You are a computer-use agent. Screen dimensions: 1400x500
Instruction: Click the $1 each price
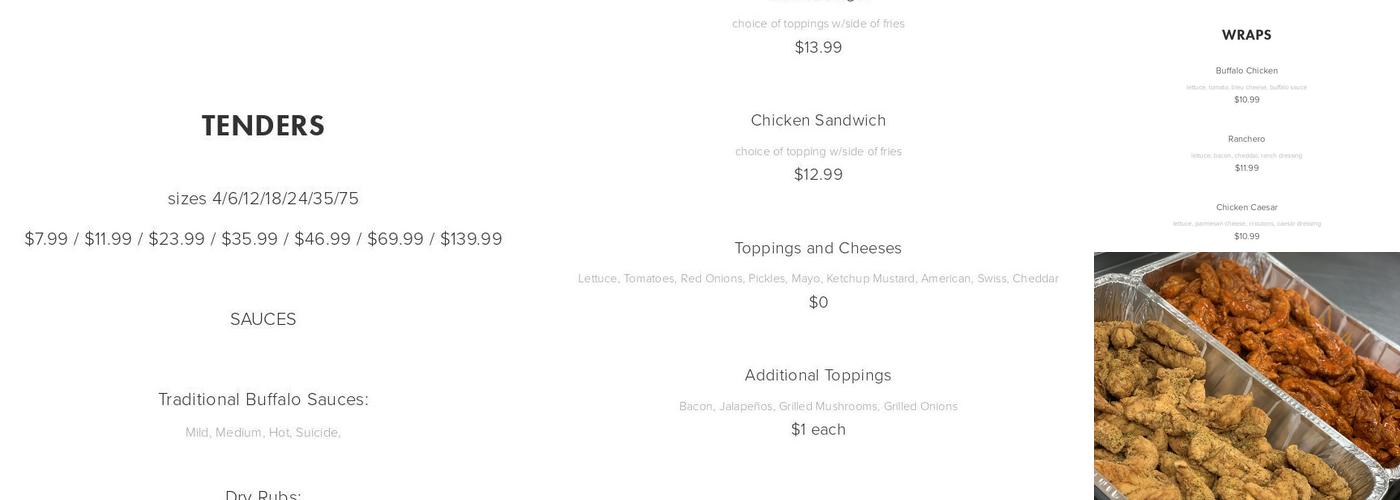pos(818,429)
